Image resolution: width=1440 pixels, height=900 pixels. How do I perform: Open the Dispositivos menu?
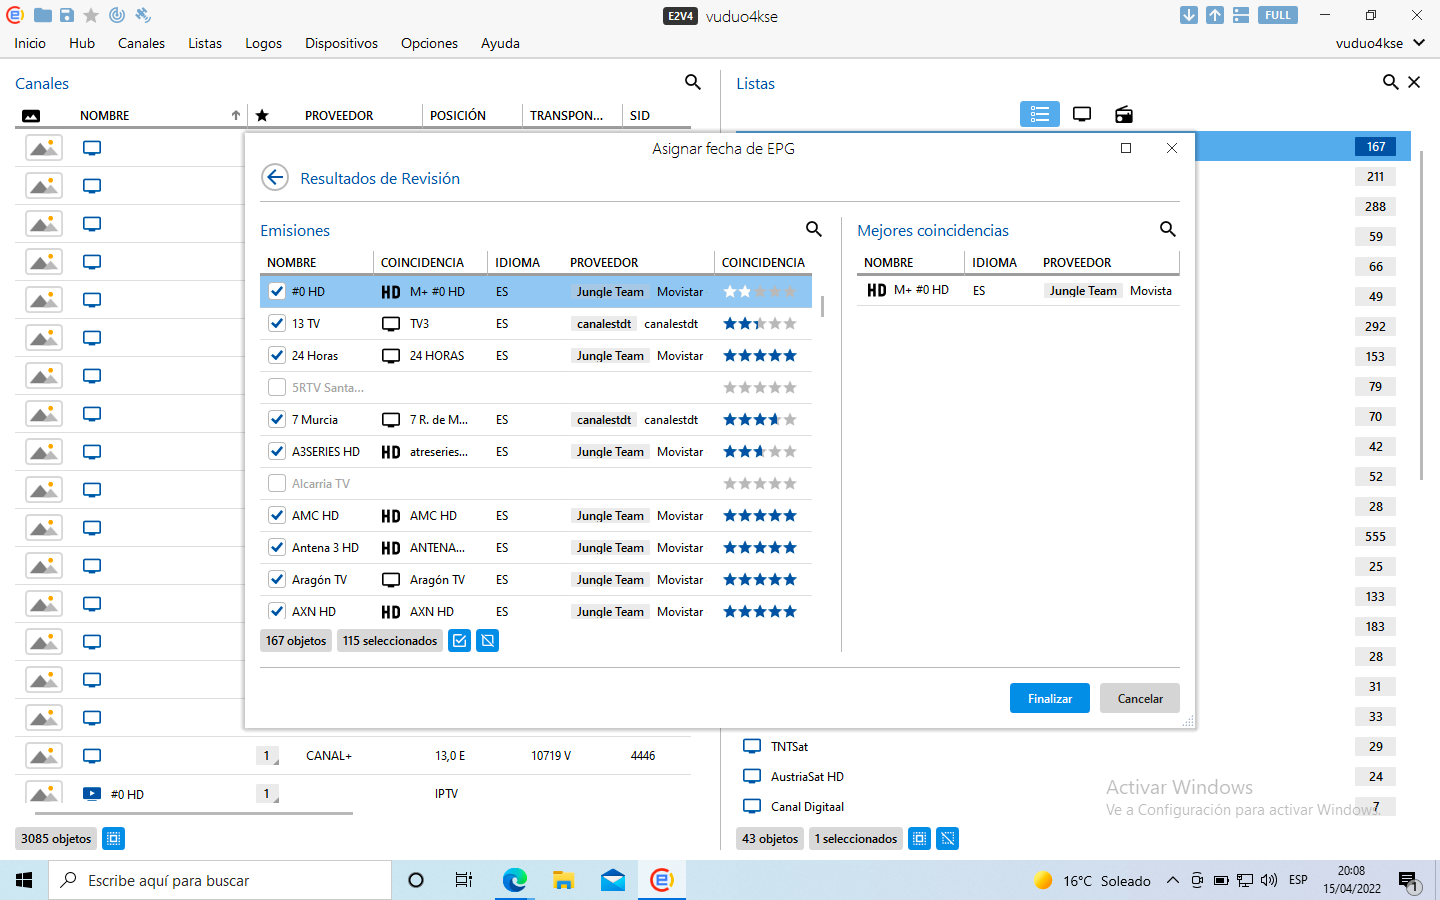click(x=341, y=43)
